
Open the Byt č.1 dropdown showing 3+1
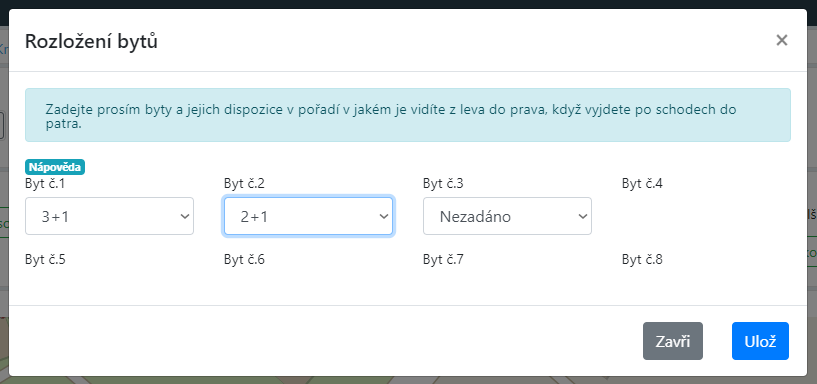point(109,216)
